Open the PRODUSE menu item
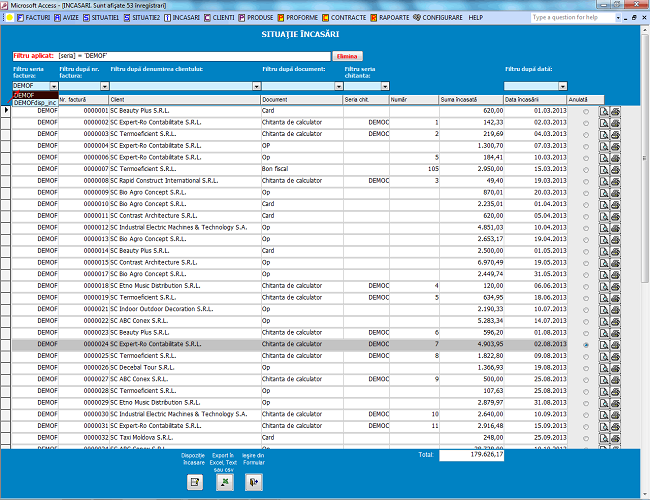 tap(256, 18)
